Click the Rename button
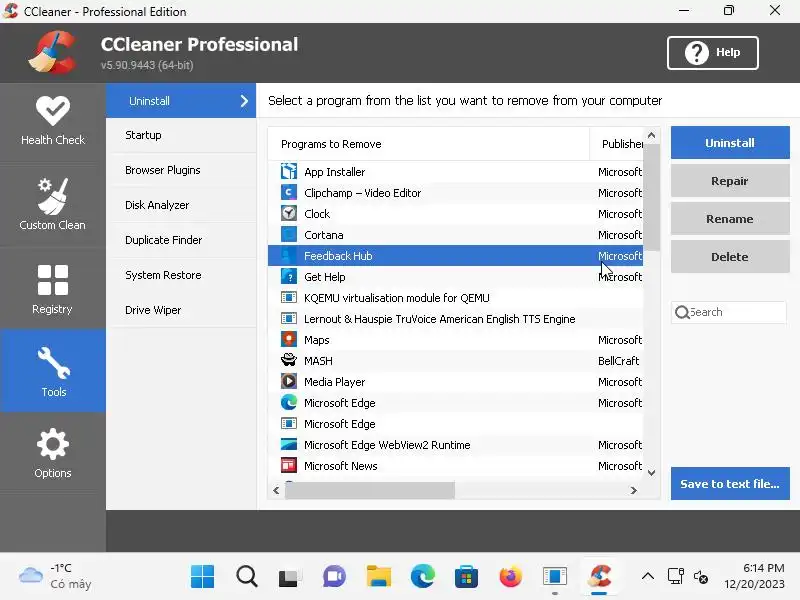This screenshot has width=800, height=600. tap(730, 219)
